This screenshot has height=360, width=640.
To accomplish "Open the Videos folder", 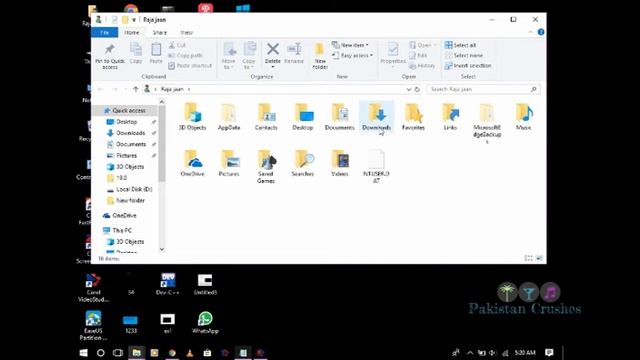I will (x=340, y=163).
